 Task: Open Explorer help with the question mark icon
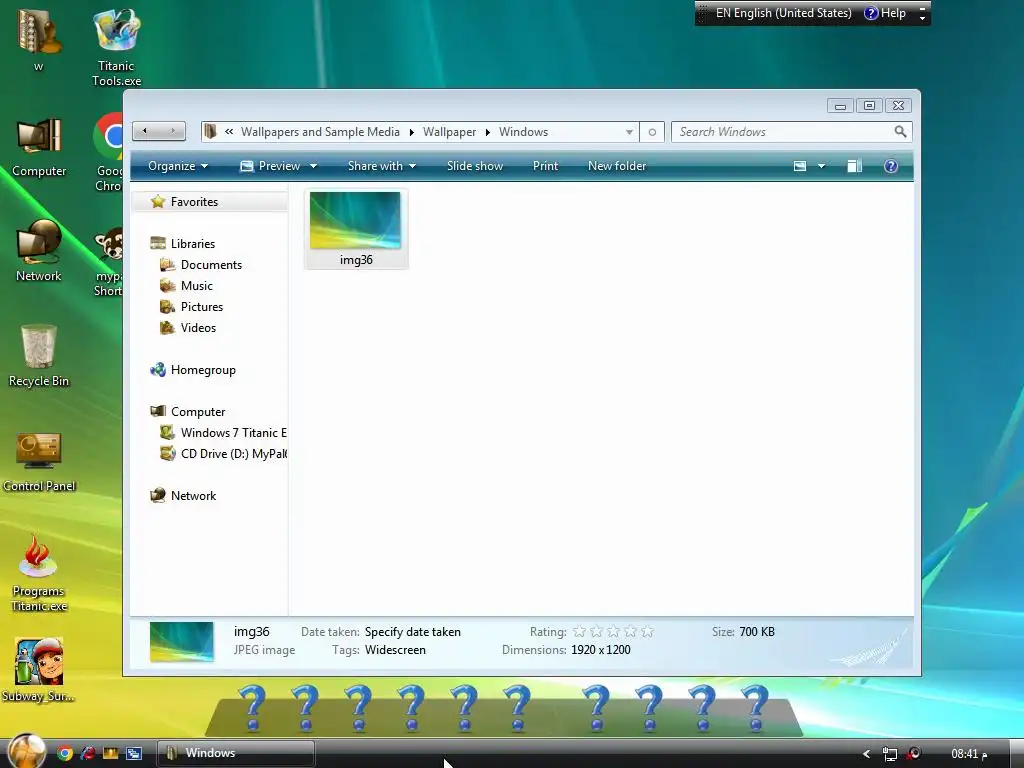[891, 166]
